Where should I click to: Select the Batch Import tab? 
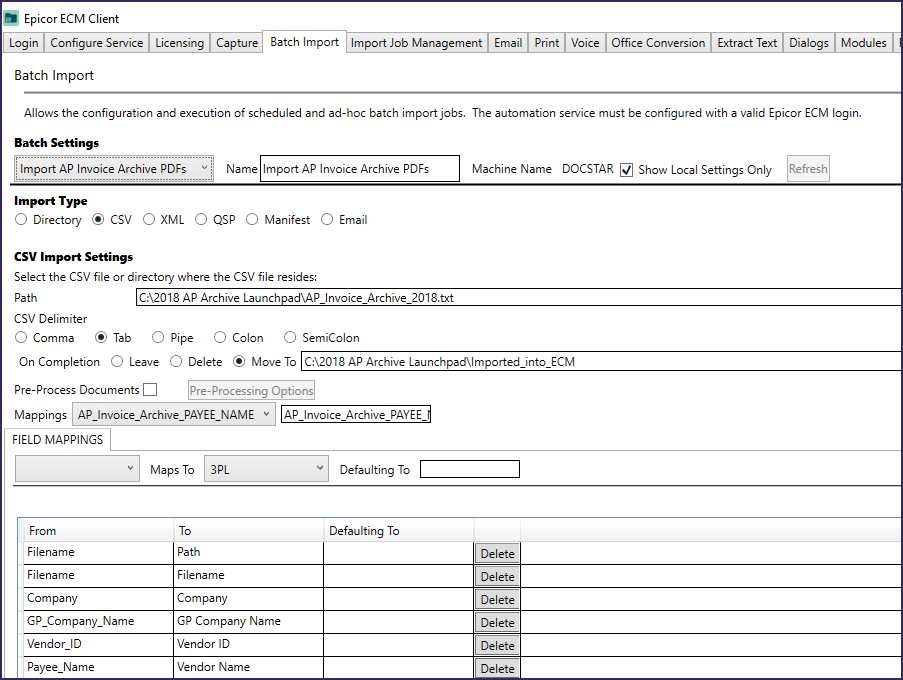pyautogui.click(x=305, y=42)
